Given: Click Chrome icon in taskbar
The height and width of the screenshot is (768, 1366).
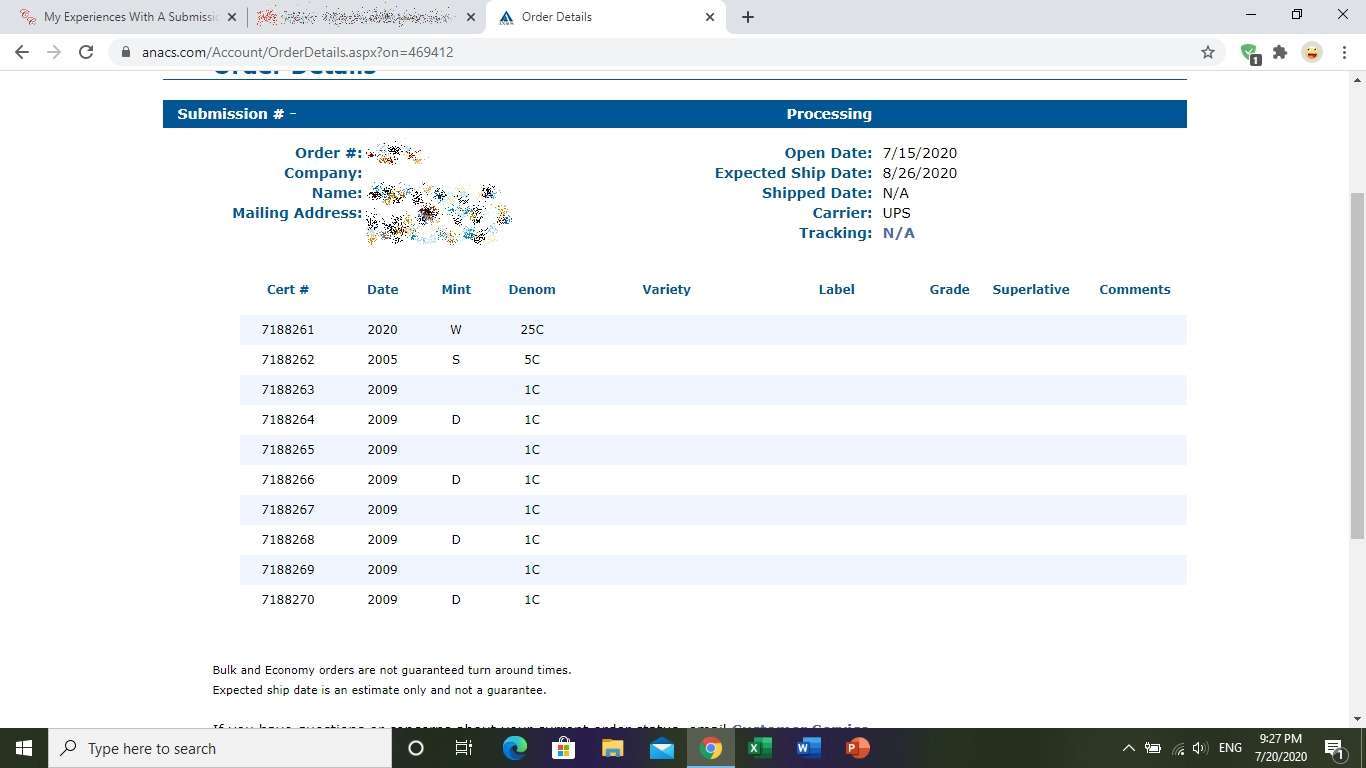Looking at the screenshot, I should (710, 748).
